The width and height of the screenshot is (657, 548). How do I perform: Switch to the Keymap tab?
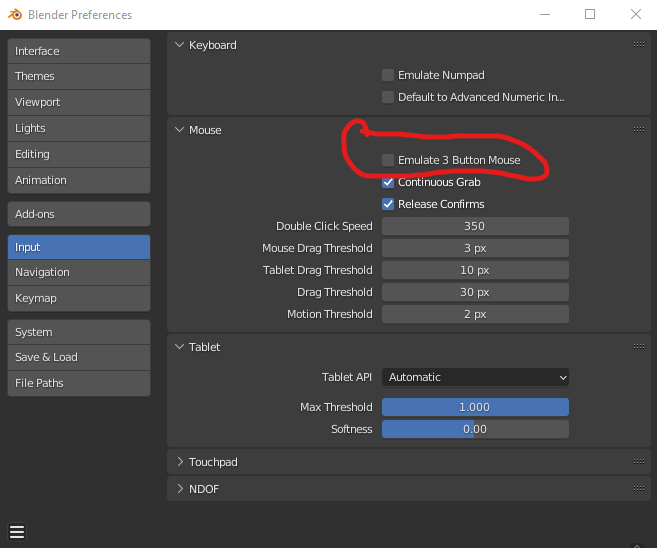tap(78, 298)
